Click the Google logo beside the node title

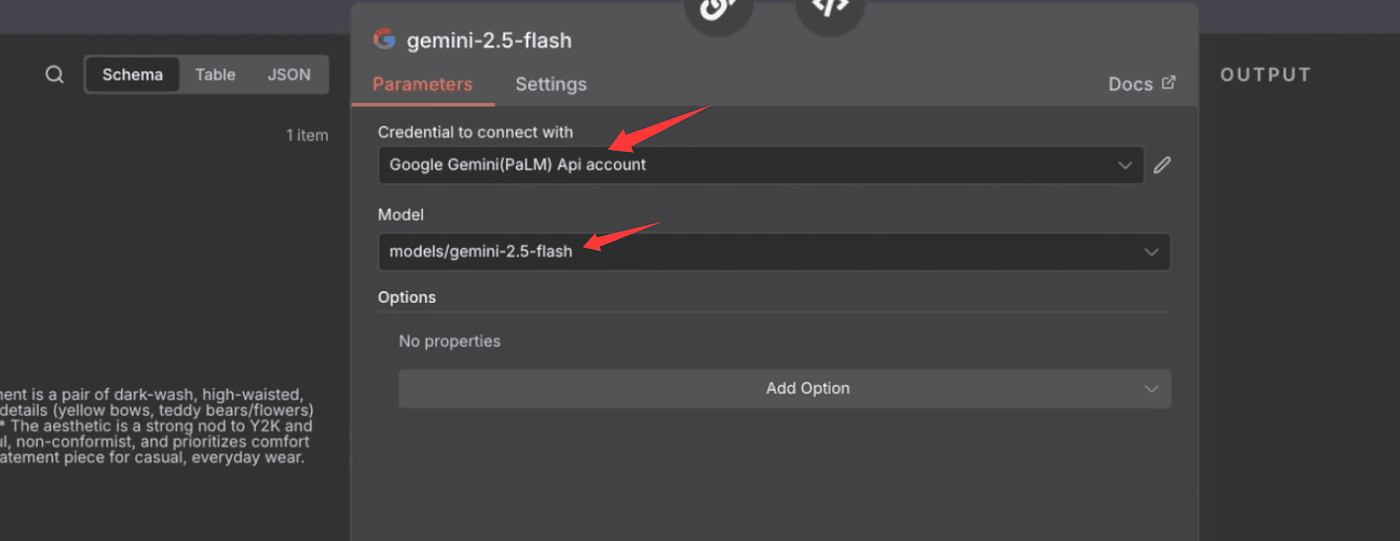click(x=384, y=40)
